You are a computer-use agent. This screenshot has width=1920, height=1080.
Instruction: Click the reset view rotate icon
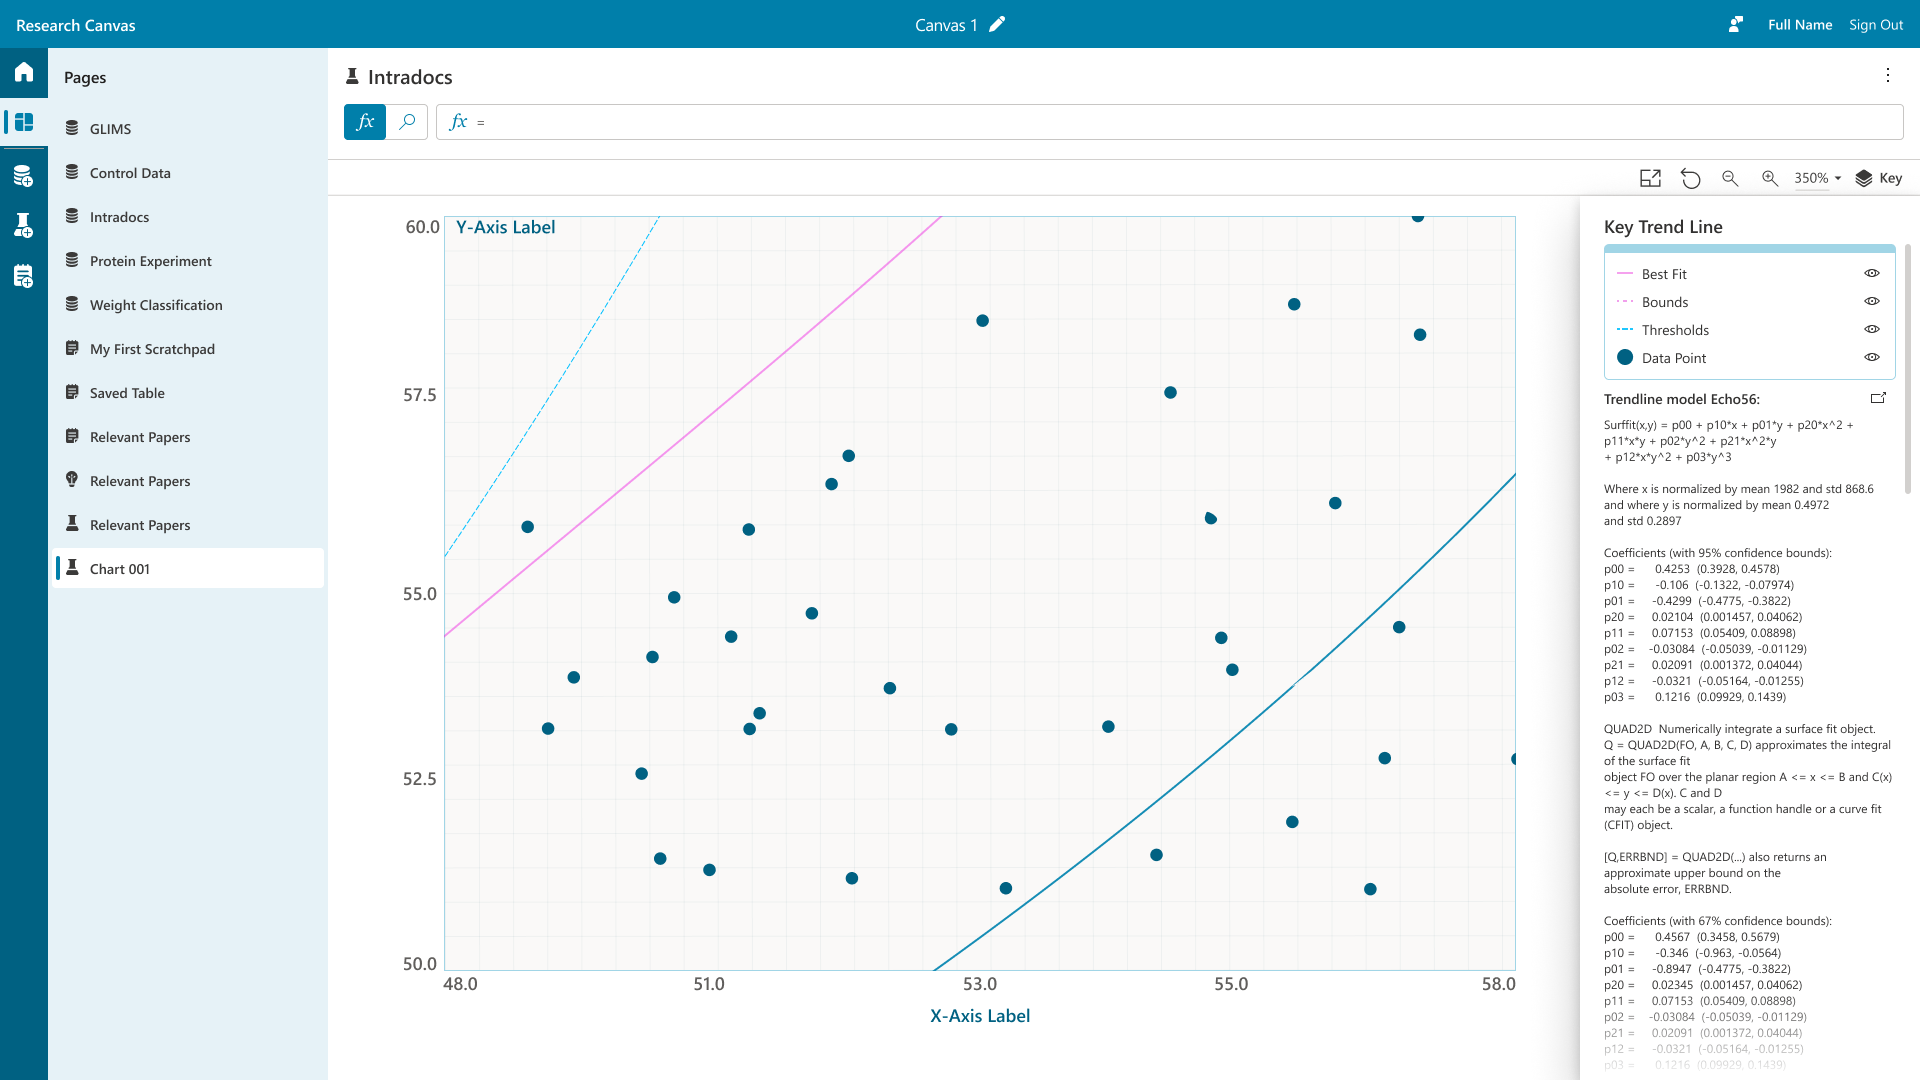tap(1690, 178)
